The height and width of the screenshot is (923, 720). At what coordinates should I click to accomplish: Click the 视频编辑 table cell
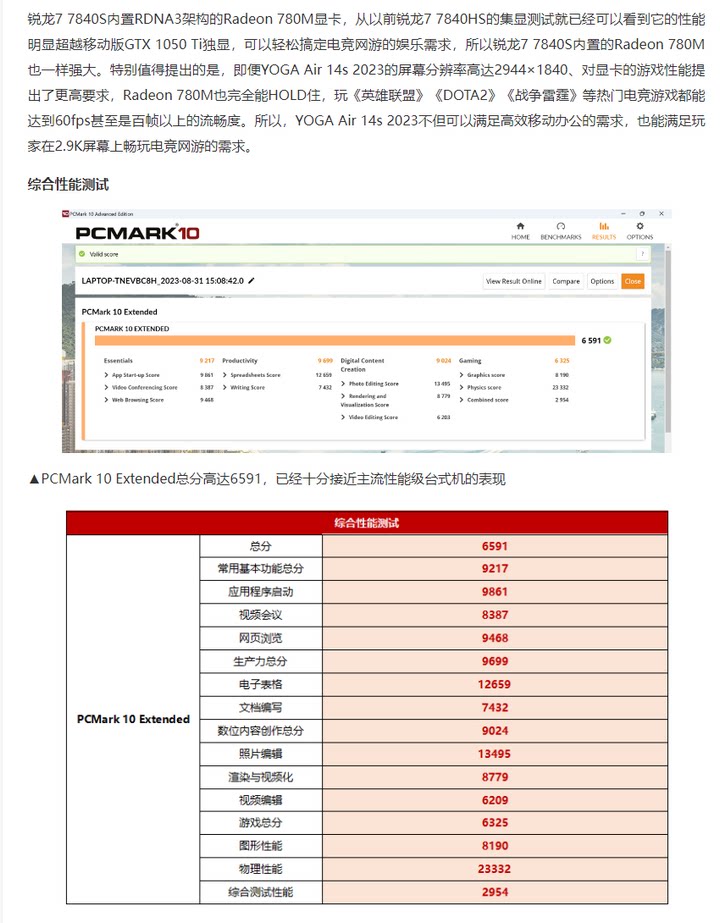(261, 800)
